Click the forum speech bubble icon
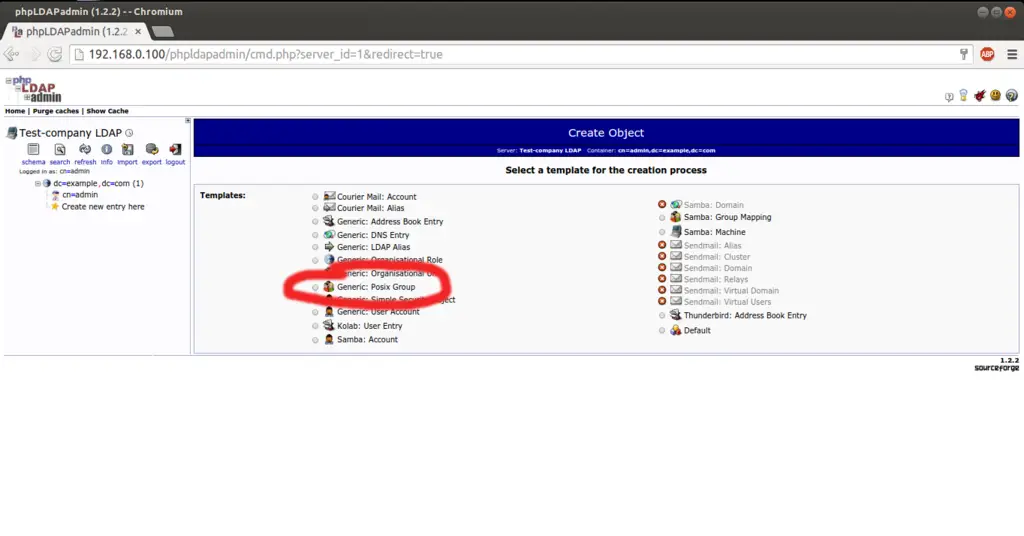Screen dimensions: 1024x536 pyautogui.click(x=949, y=97)
